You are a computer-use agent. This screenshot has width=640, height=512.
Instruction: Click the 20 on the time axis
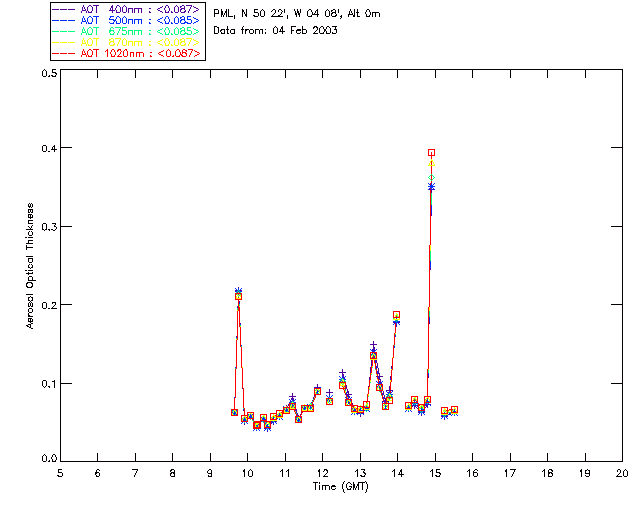click(622, 473)
